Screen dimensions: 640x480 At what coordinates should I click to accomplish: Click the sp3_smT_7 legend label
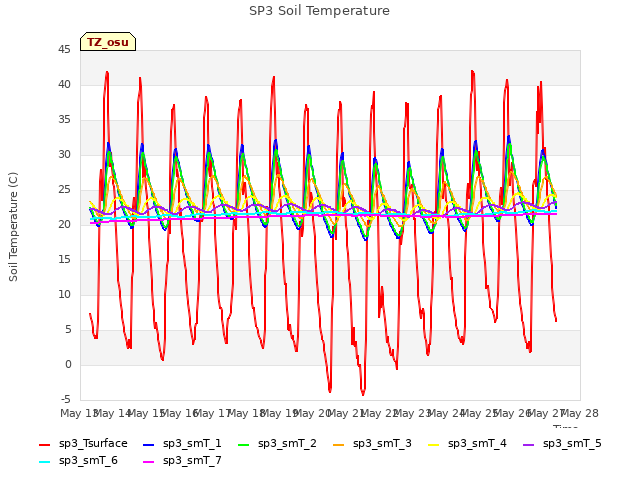click(x=192, y=460)
